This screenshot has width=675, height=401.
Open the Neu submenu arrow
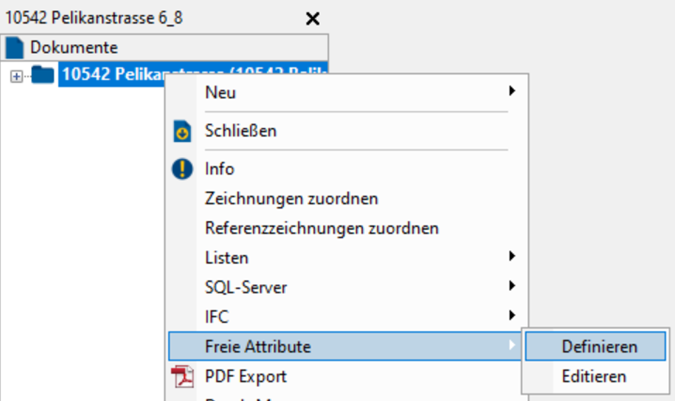pyautogui.click(x=512, y=92)
